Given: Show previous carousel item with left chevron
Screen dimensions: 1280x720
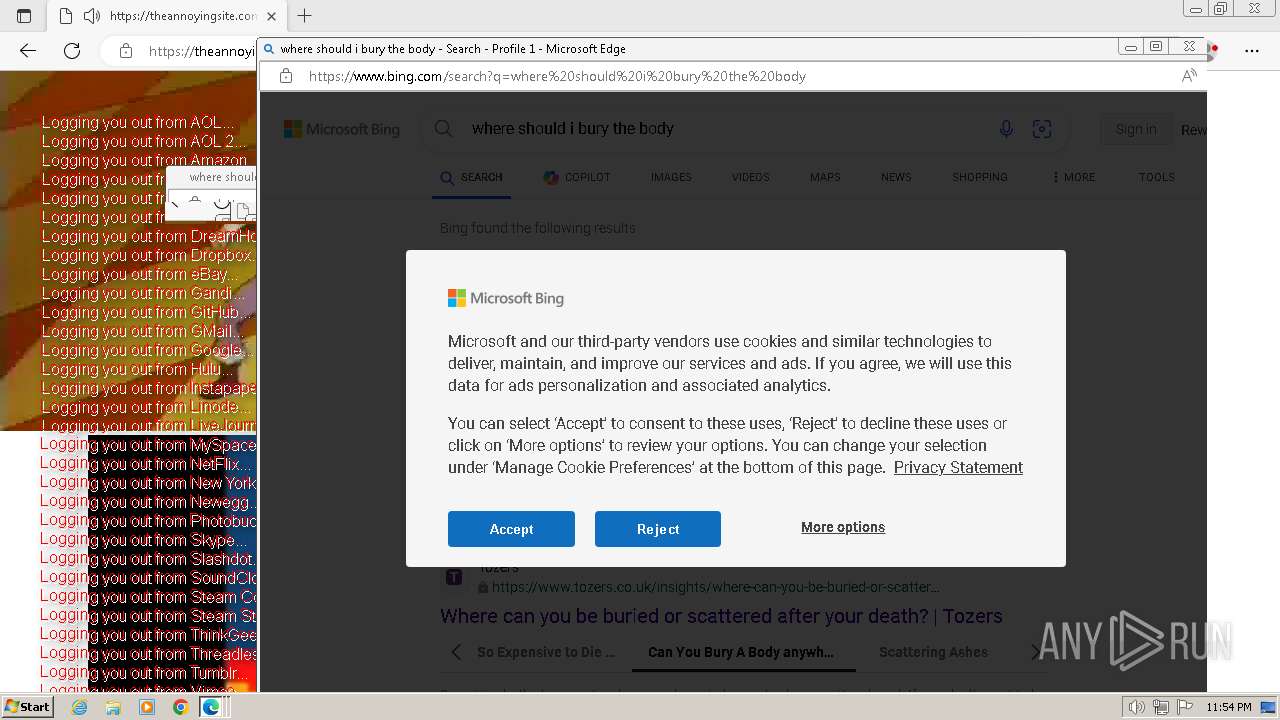Looking at the screenshot, I should pyautogui.click(x=456, y=652).
